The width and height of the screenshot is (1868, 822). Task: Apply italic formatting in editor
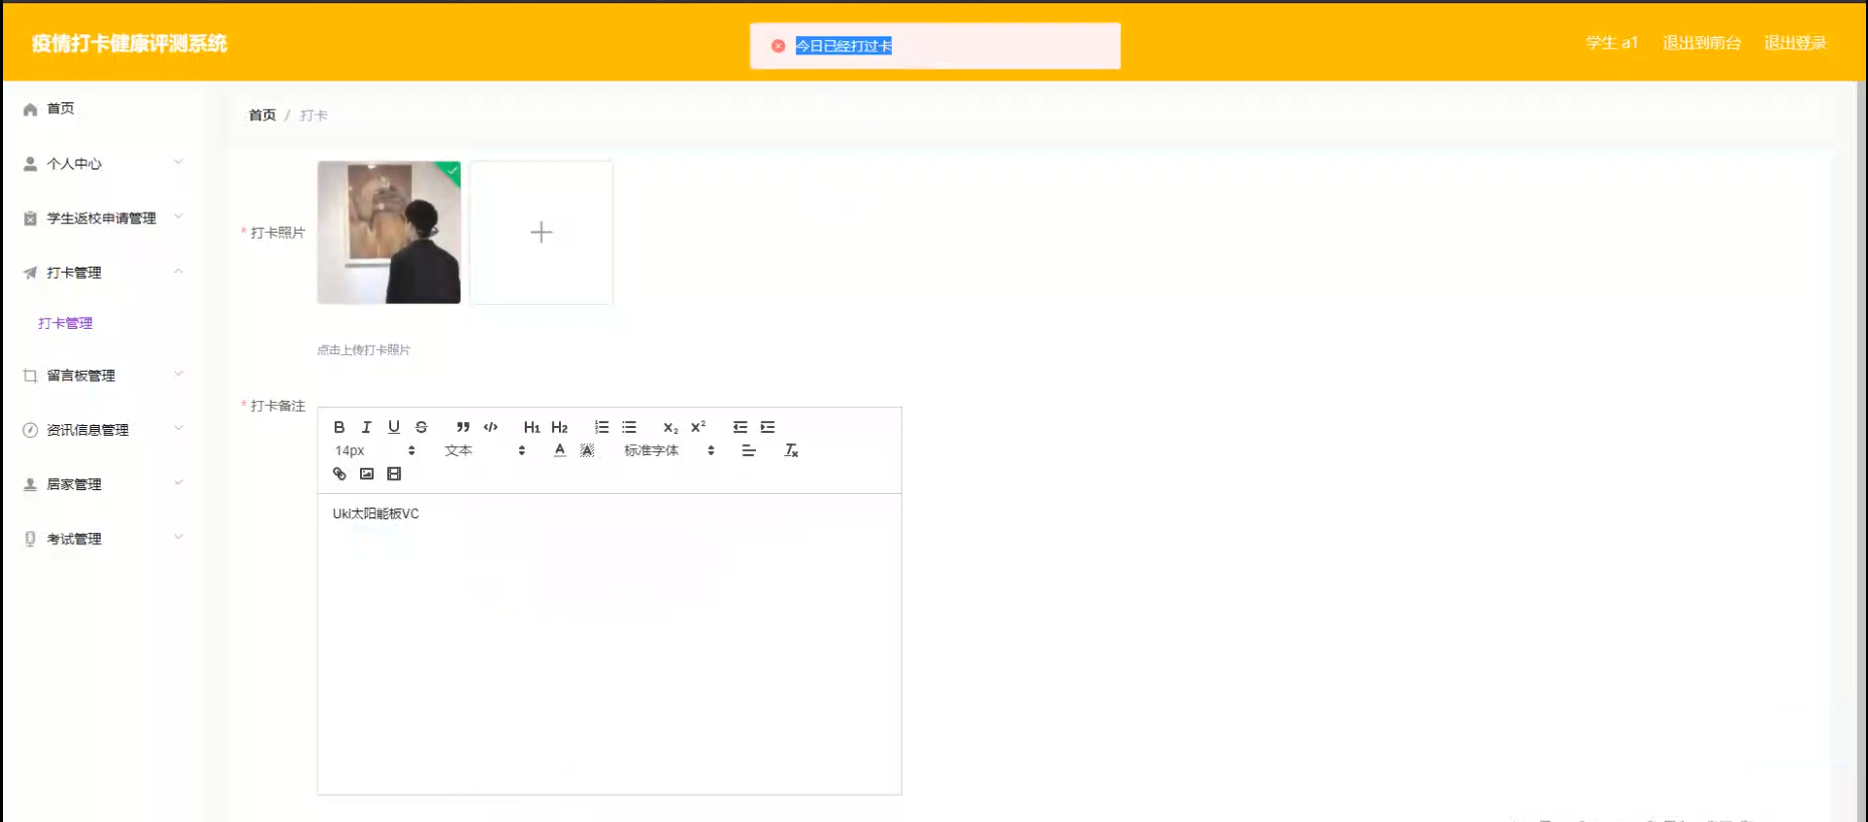click(x=366, y=427)
